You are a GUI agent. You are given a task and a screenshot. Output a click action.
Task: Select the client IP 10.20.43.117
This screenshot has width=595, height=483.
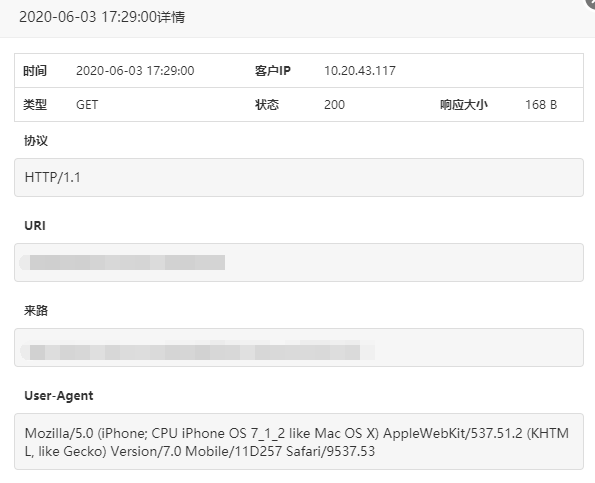click(360, 71)
